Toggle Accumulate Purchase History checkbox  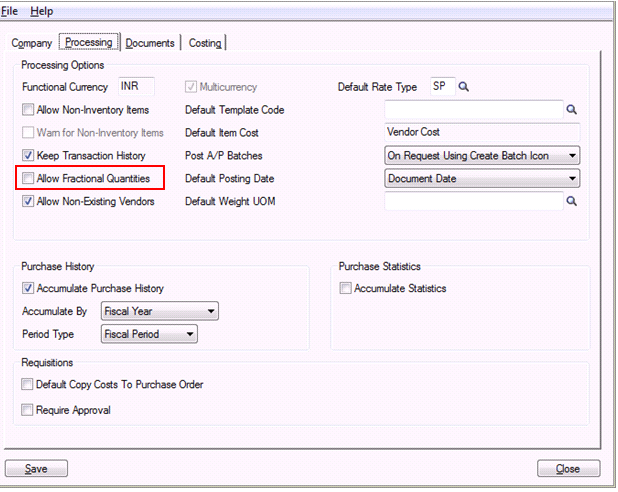pos(28,288)
